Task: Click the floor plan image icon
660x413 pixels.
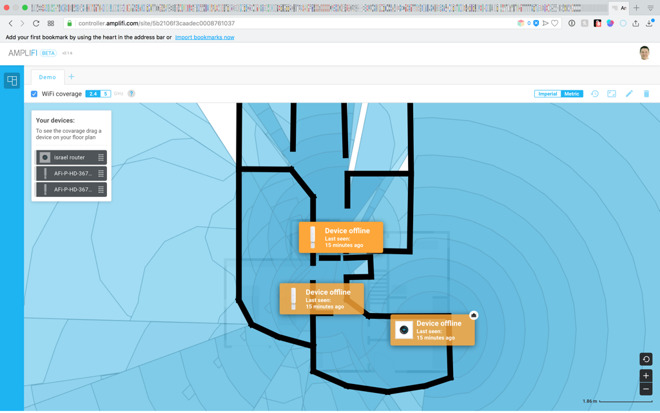Action: [612, 94]
